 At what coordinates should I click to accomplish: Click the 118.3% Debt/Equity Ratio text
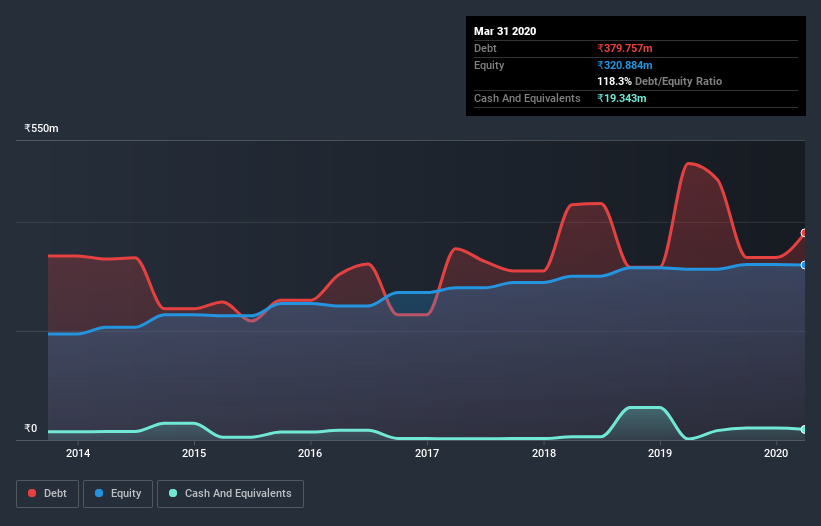point(659,81)
